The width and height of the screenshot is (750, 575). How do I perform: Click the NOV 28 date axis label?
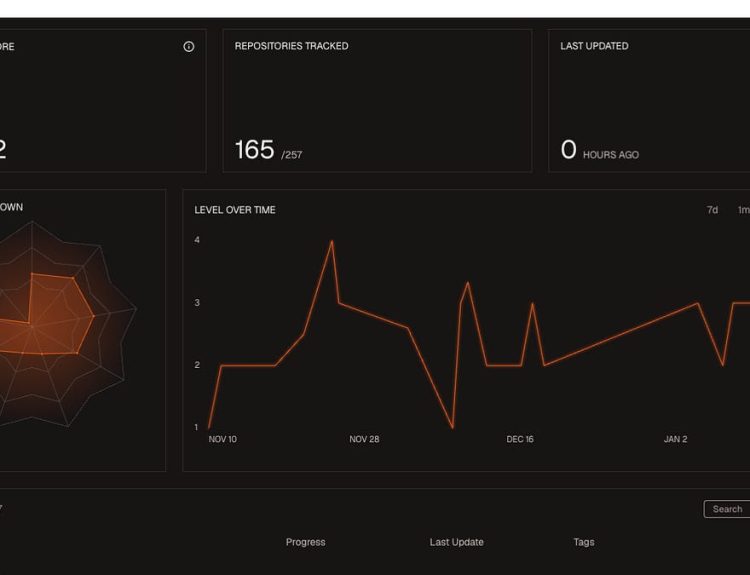coord(364,439)
